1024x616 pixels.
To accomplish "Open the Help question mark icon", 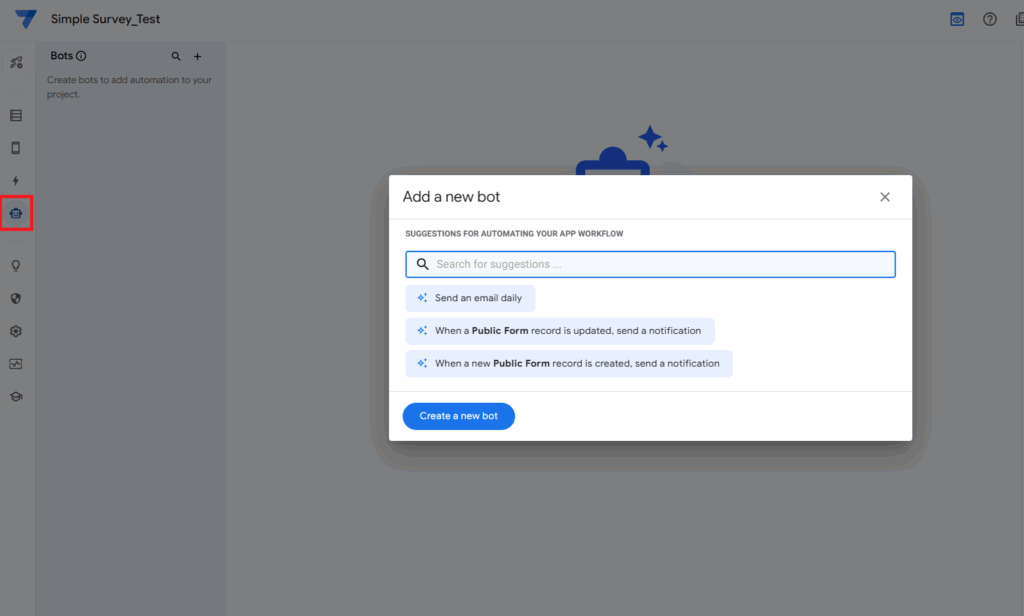I will [x=990, y=19].
